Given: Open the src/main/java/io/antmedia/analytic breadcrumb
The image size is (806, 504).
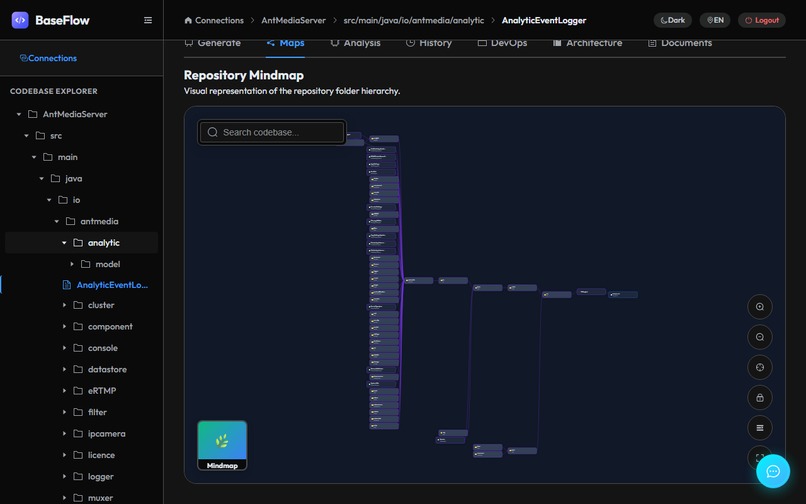Looking at the screenshot, I should click(414, 20).
